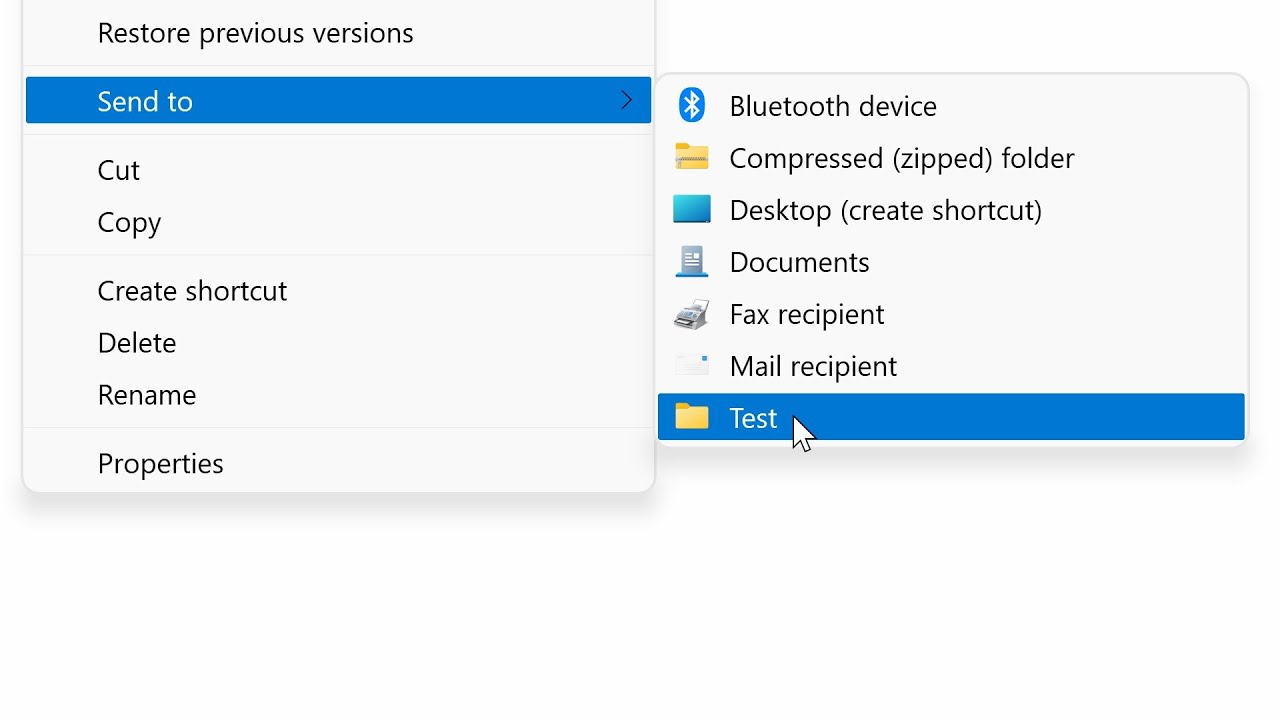Click the blue Desktop shortcut icon
Viewport: 1280px width, 720px height.
[x=691, y=209]
